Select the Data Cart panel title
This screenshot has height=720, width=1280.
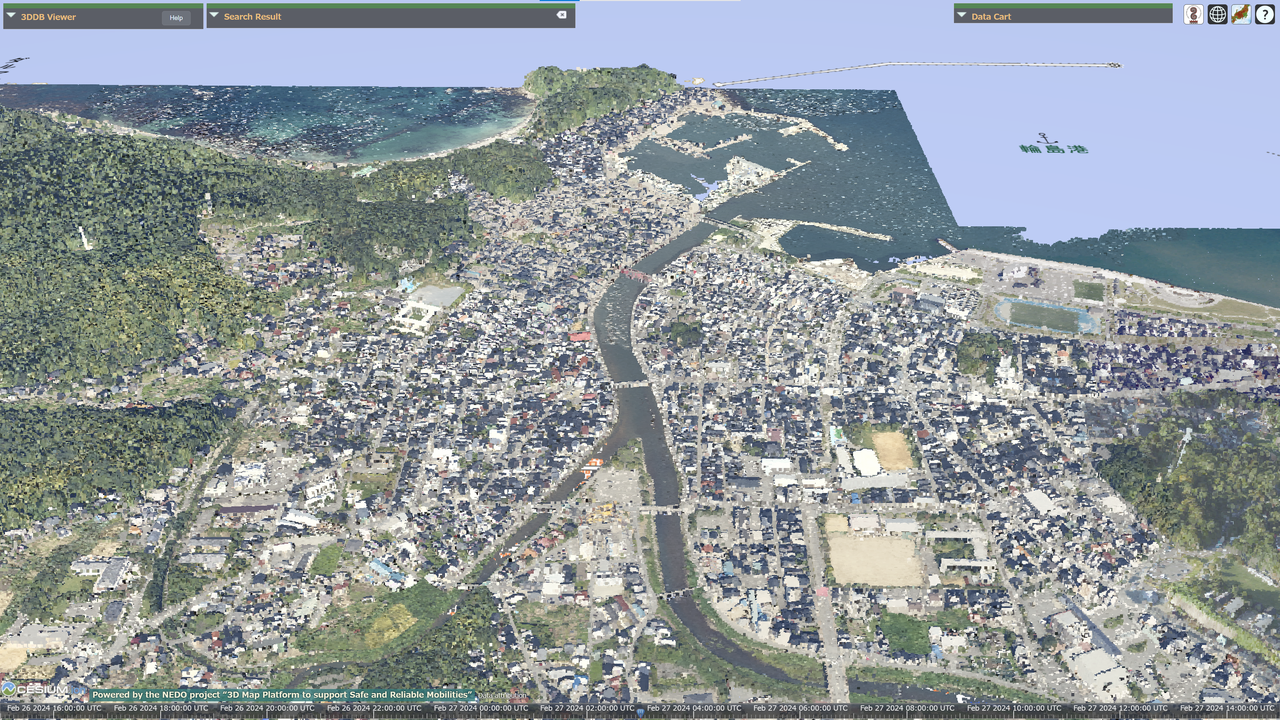coord(991,17)
